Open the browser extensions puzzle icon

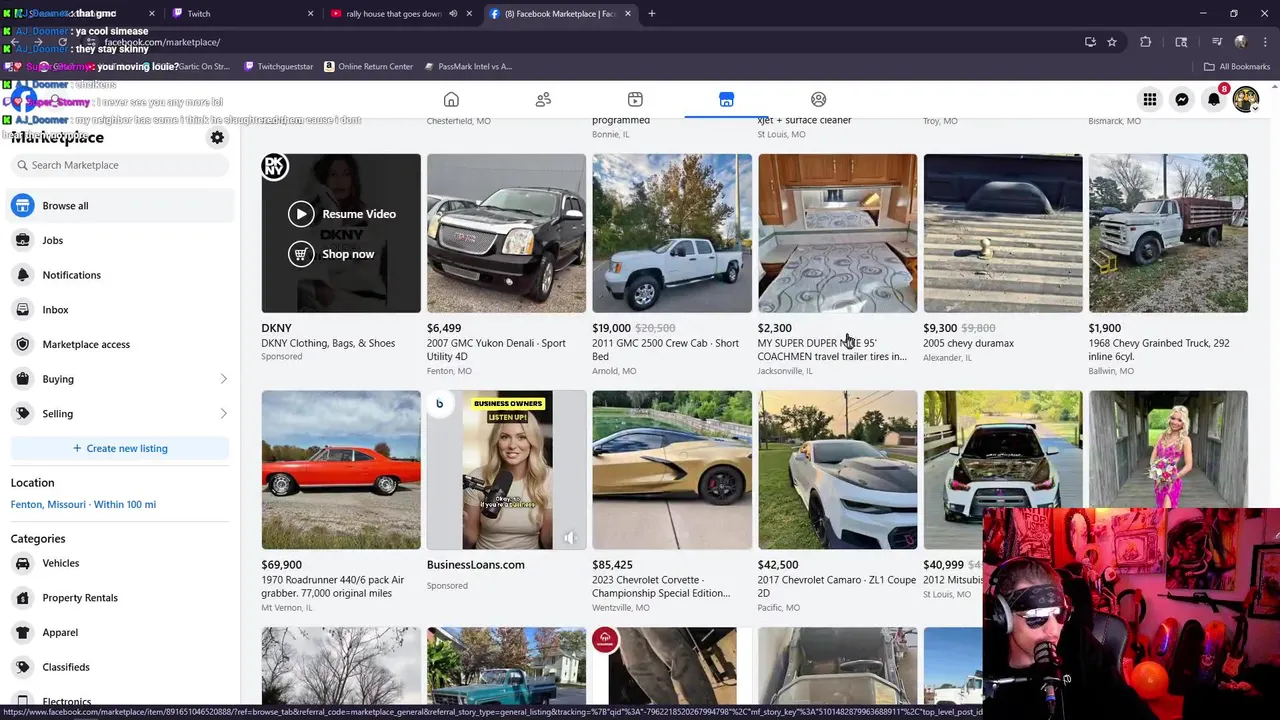coord(1146,42)
